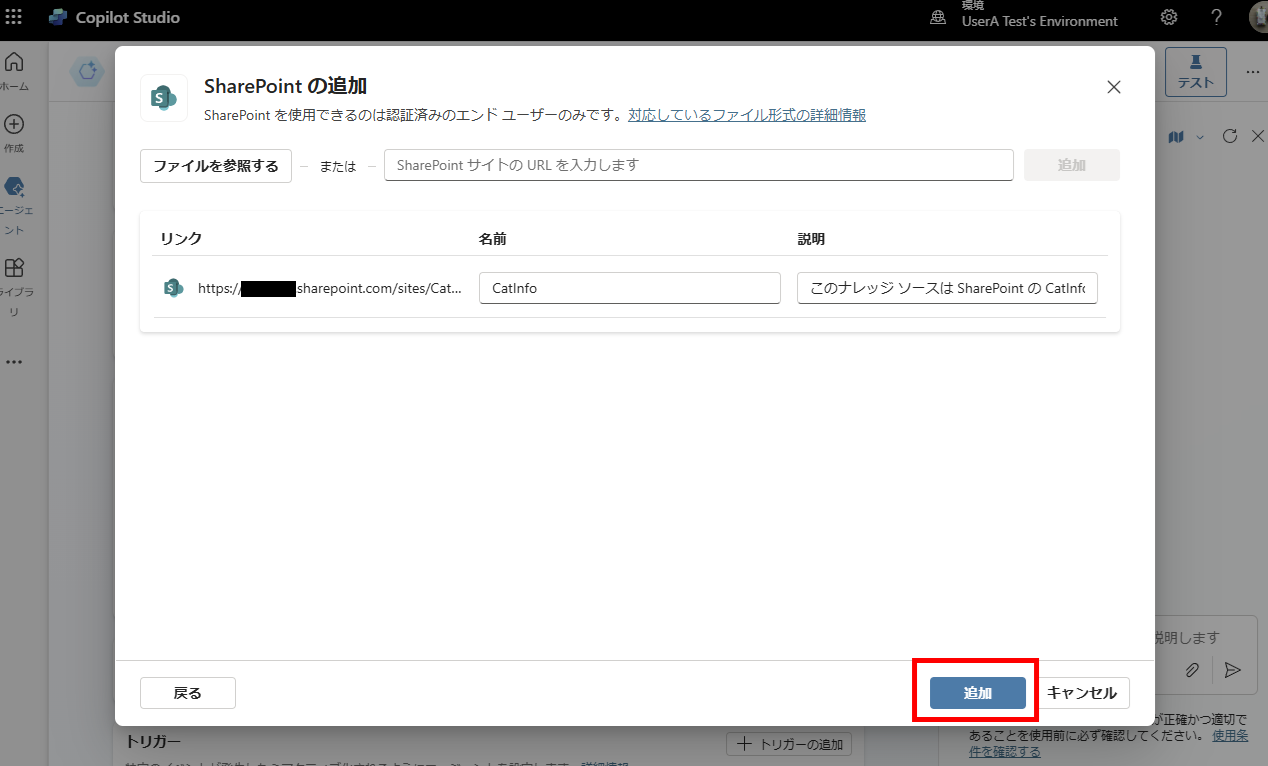Open the Microsoft app launcher grid
1268x766 pixels.
[14, 17]
